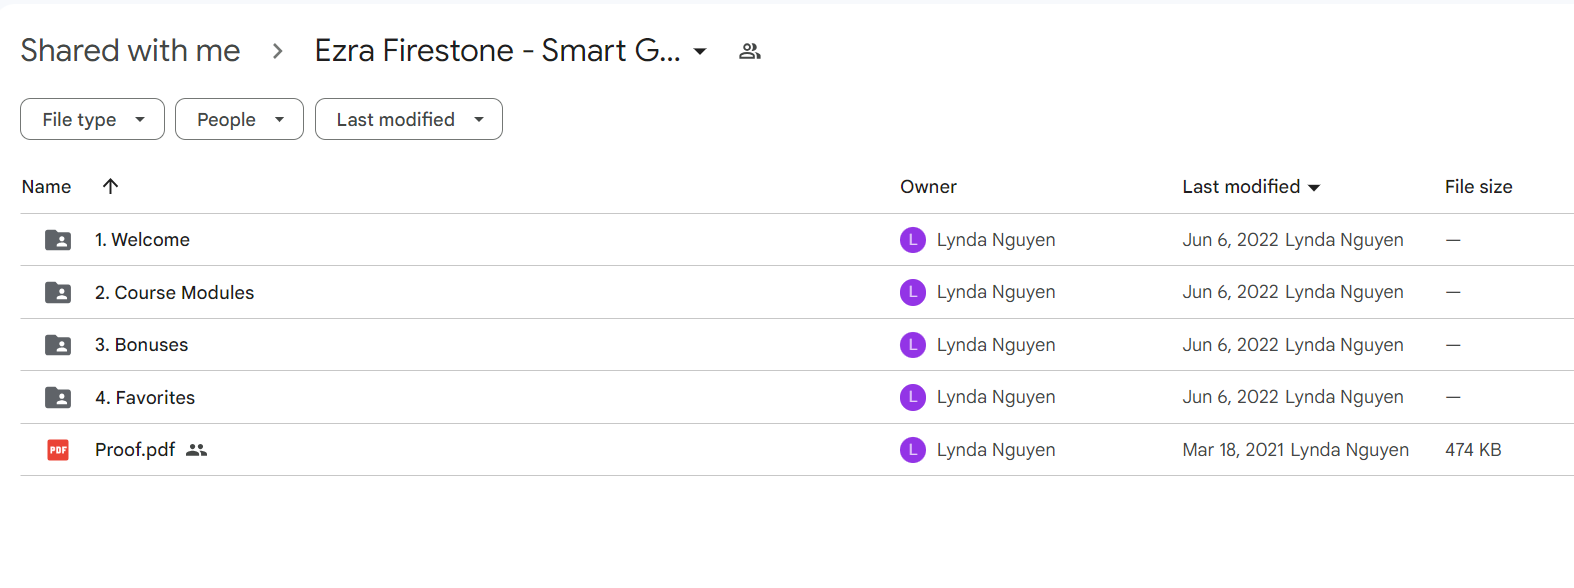Click the Last modified column header arrow
Screen dimensions: 1574x588
tap(1314, 187)
